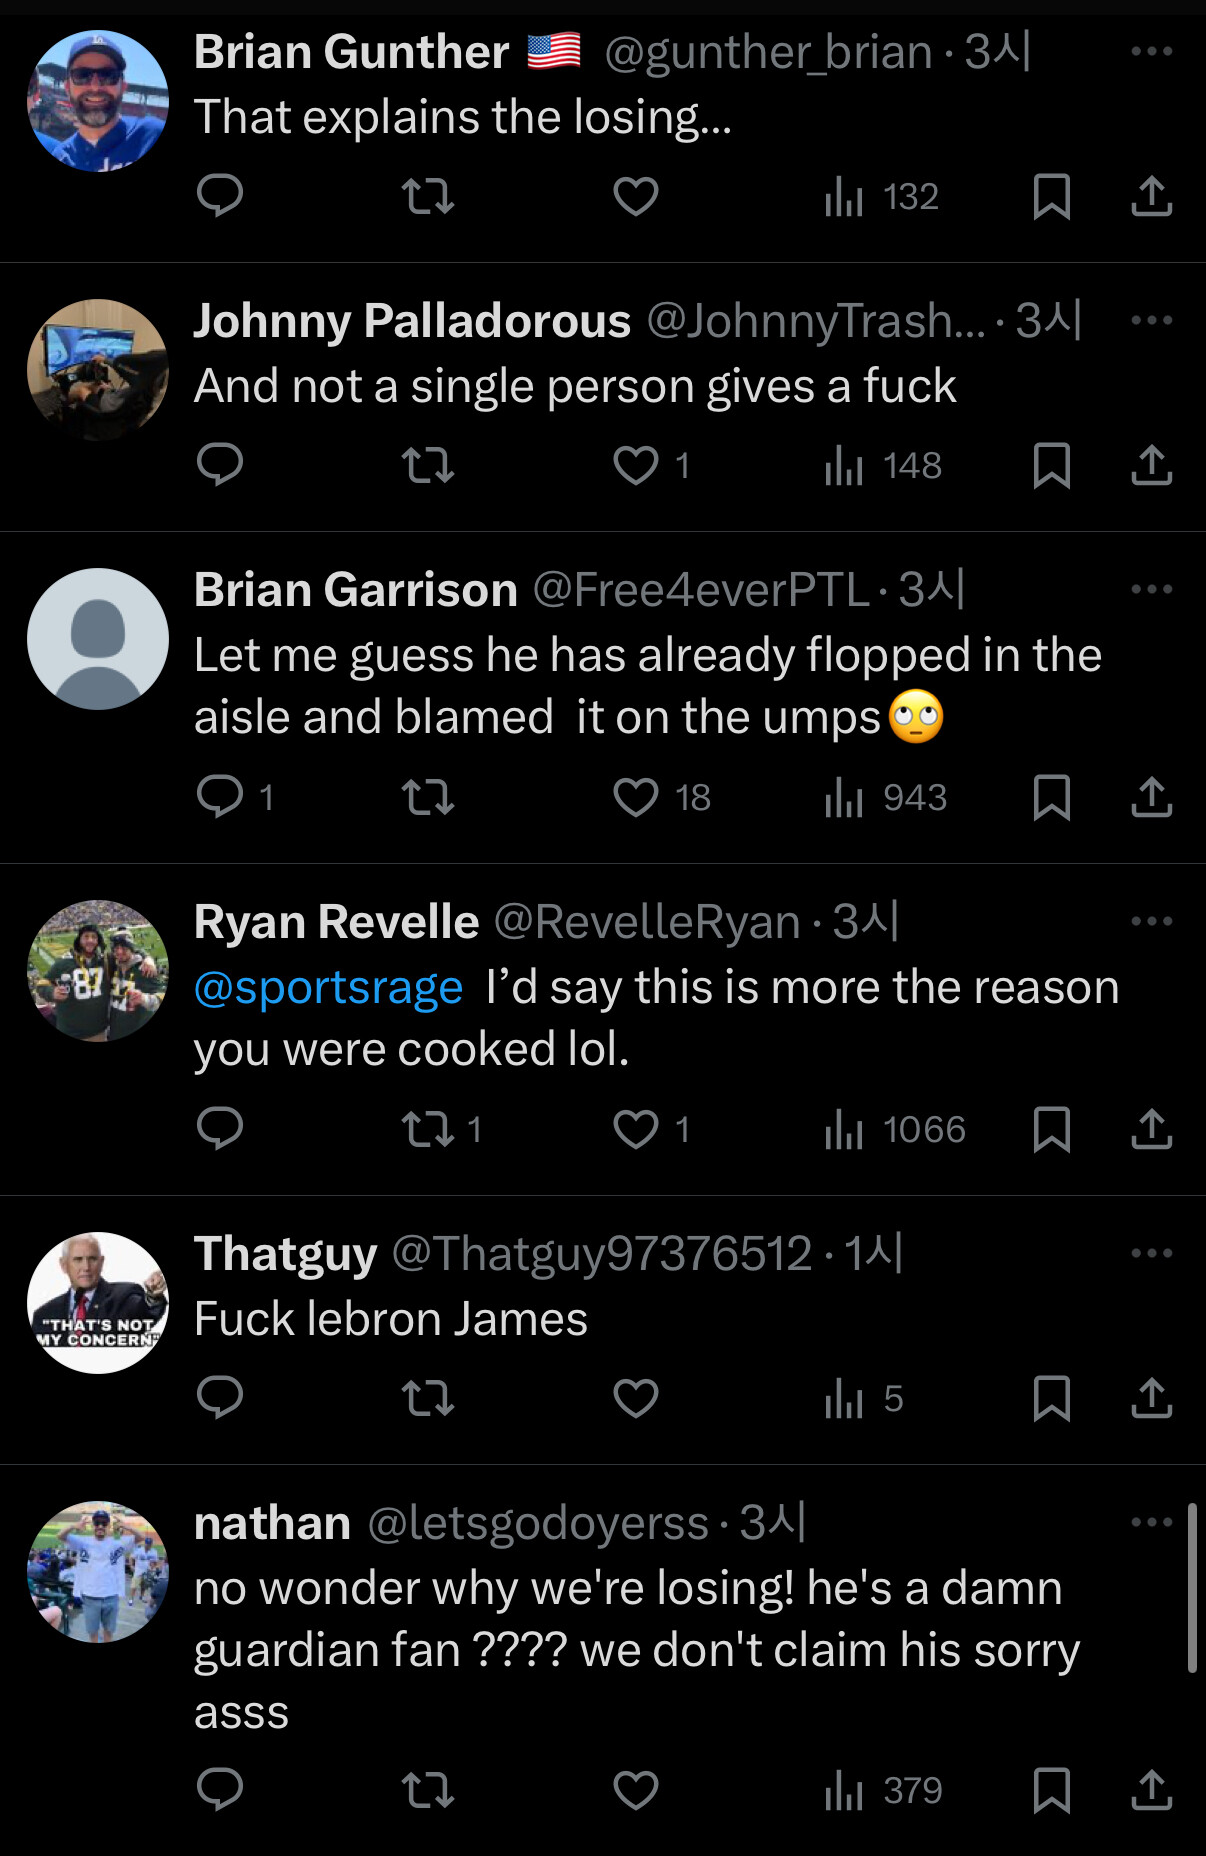Click the vertical scrollbar thumb

tap(1191, 1588)
